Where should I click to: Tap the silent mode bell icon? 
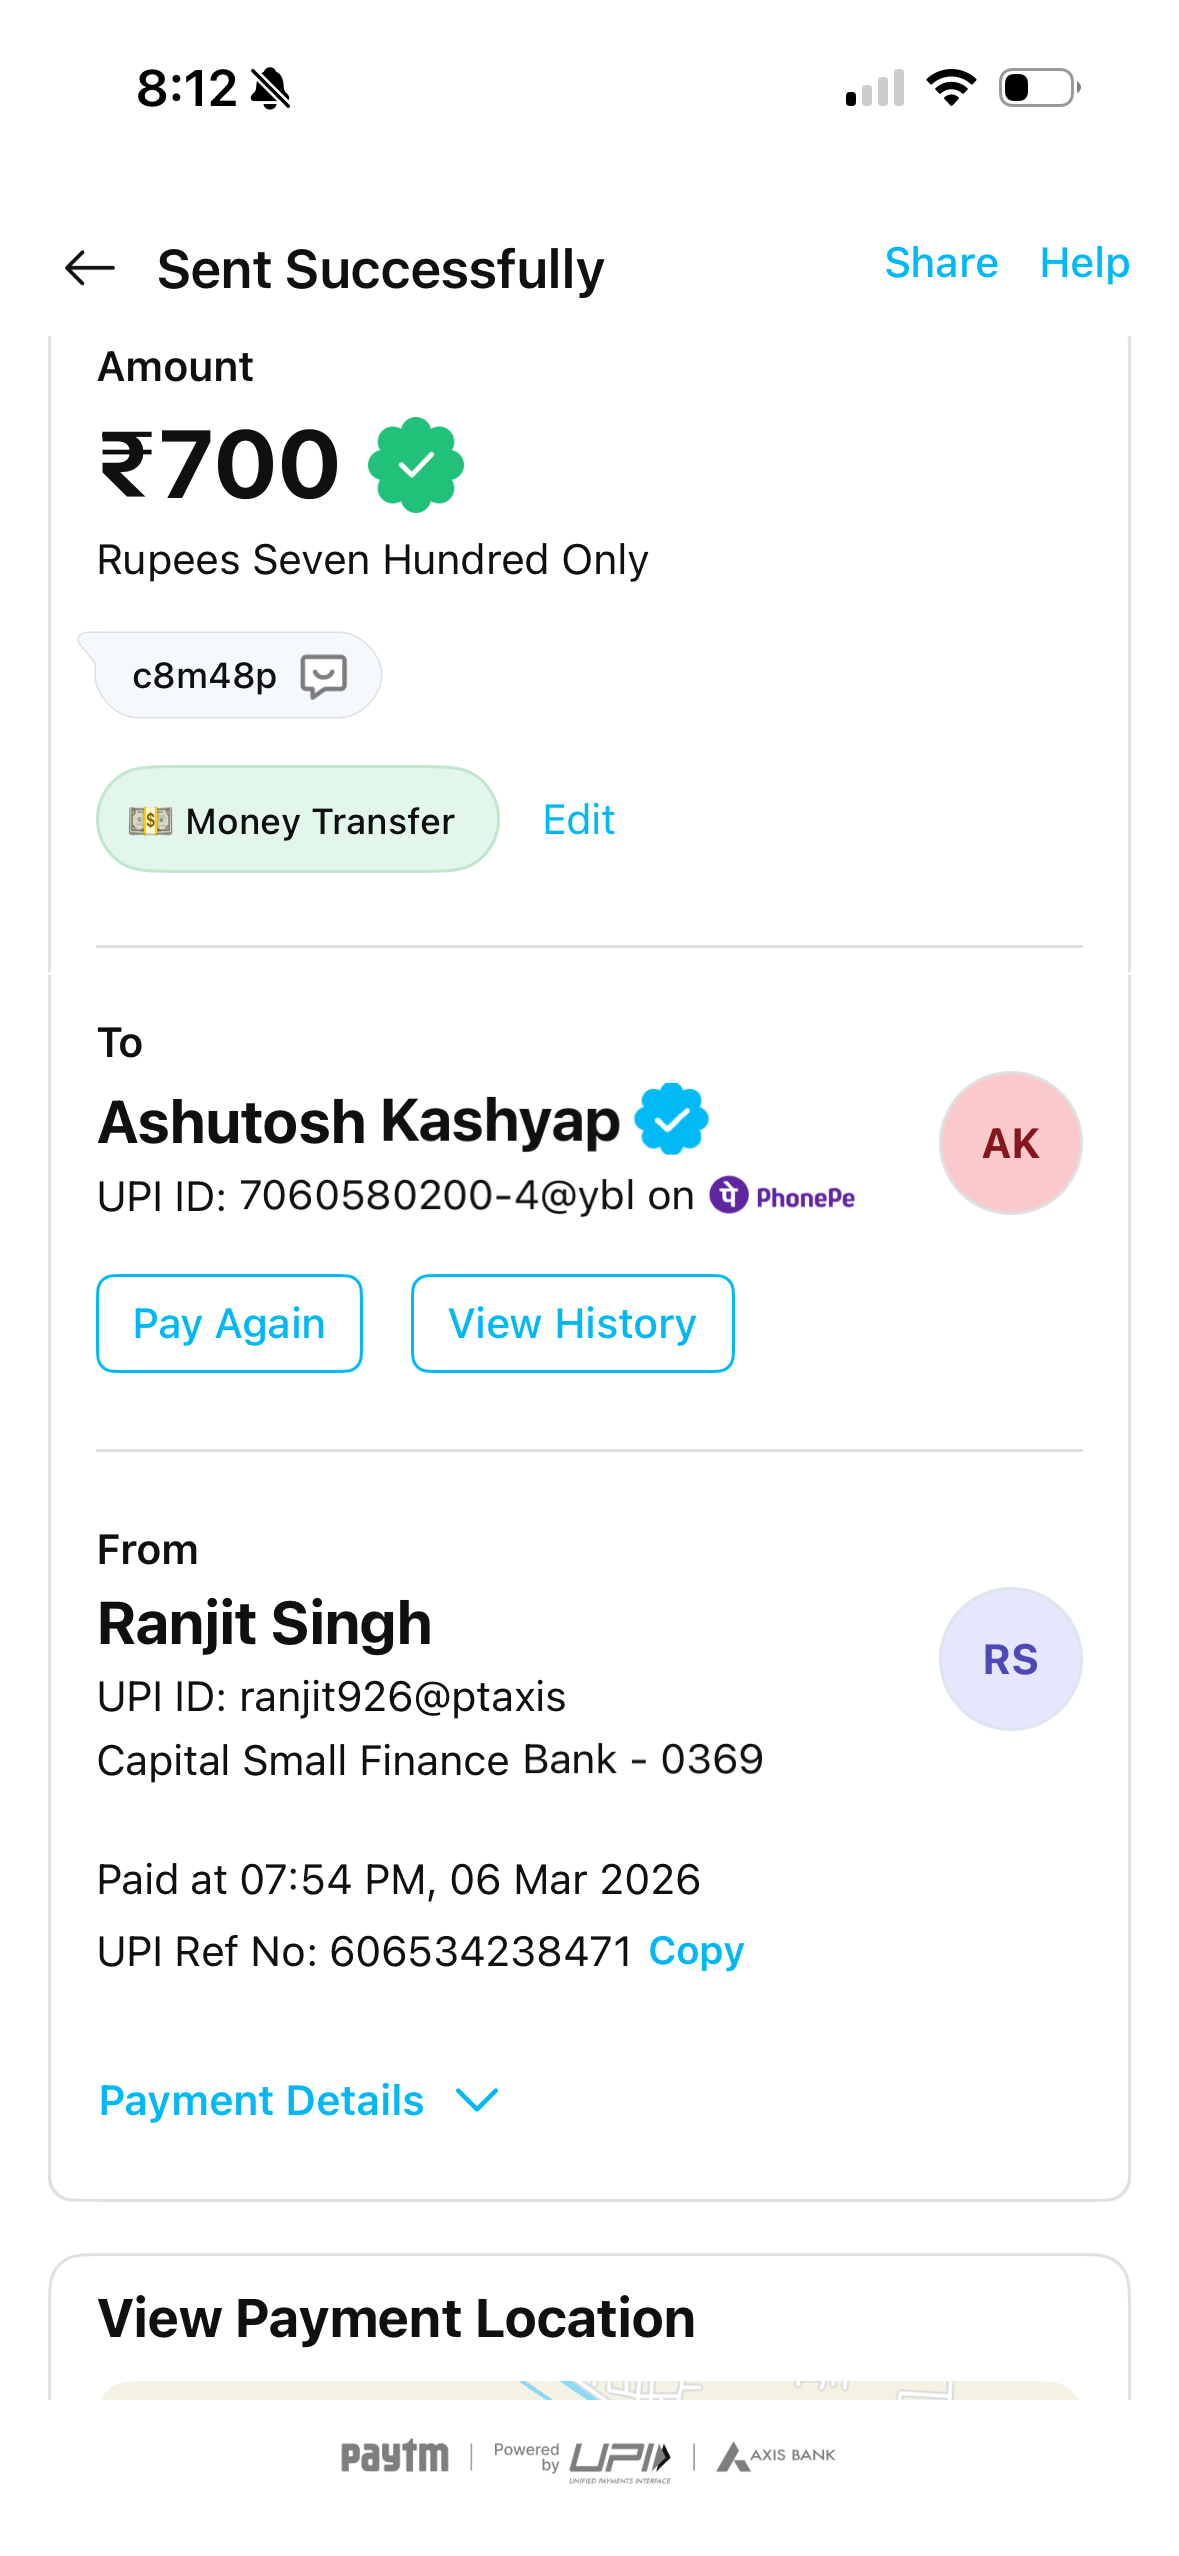[x=270, y=89]
